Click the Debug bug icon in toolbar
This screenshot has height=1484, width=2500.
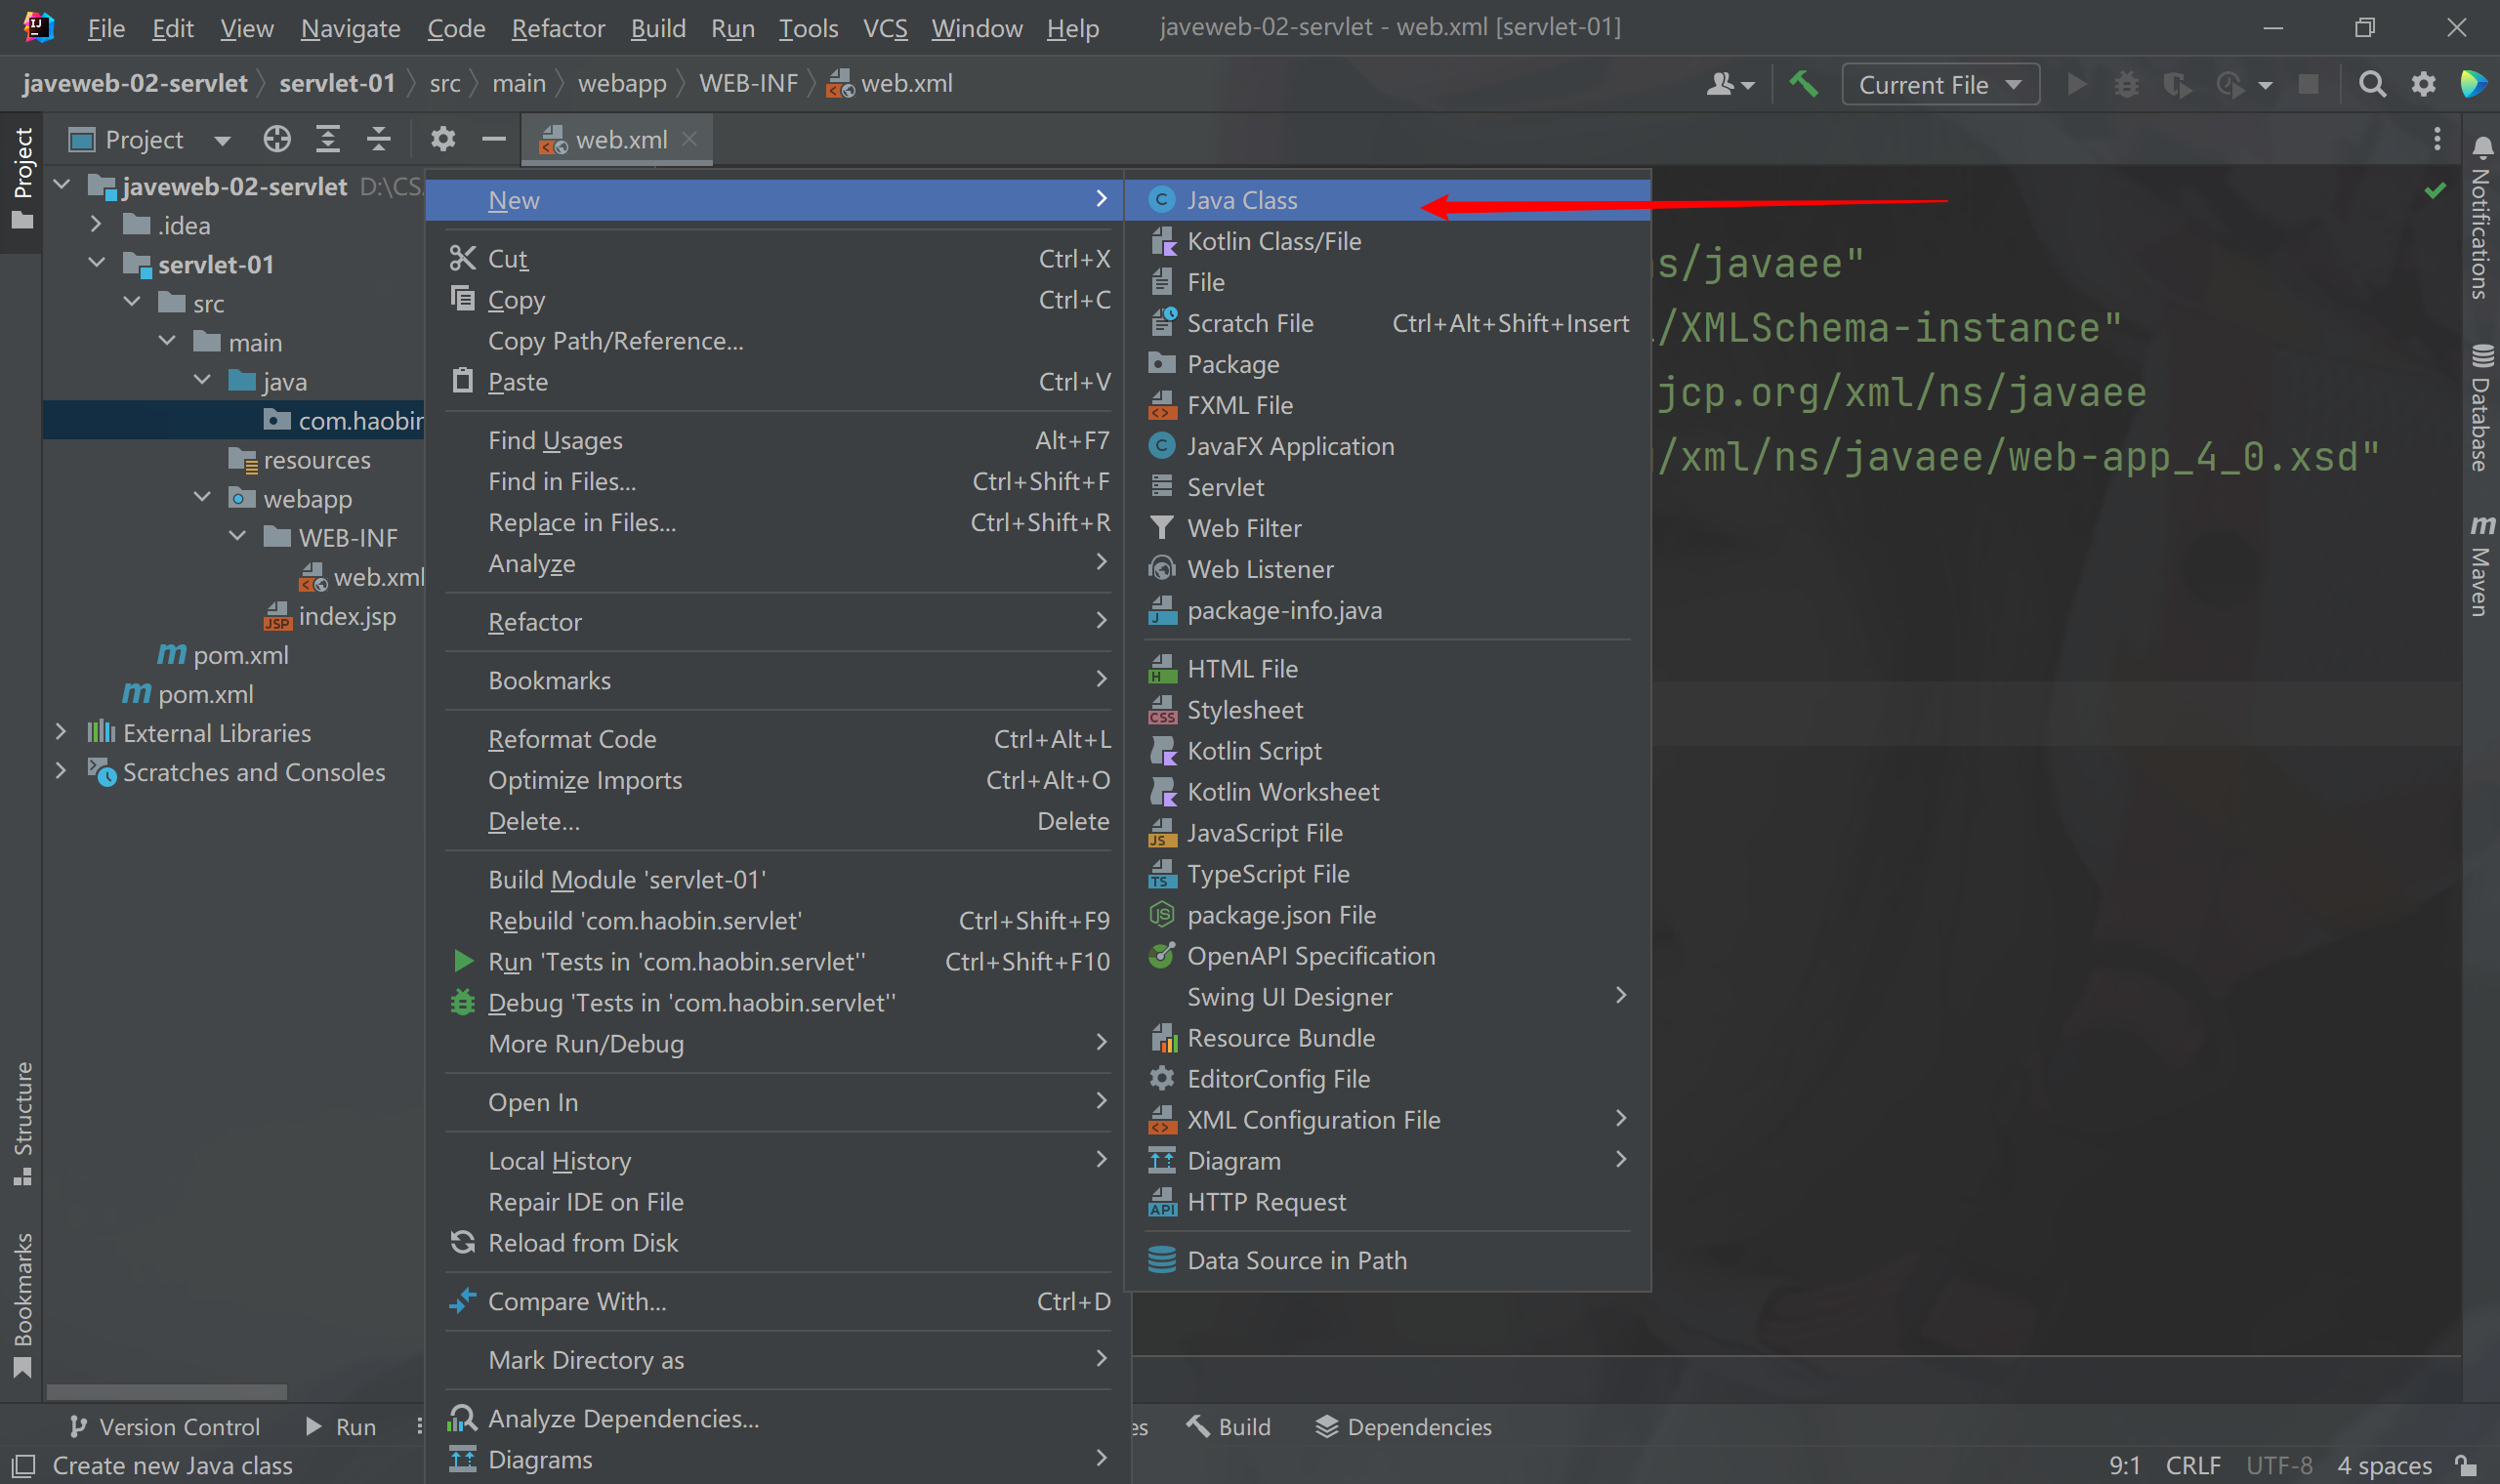(2127, 84)
